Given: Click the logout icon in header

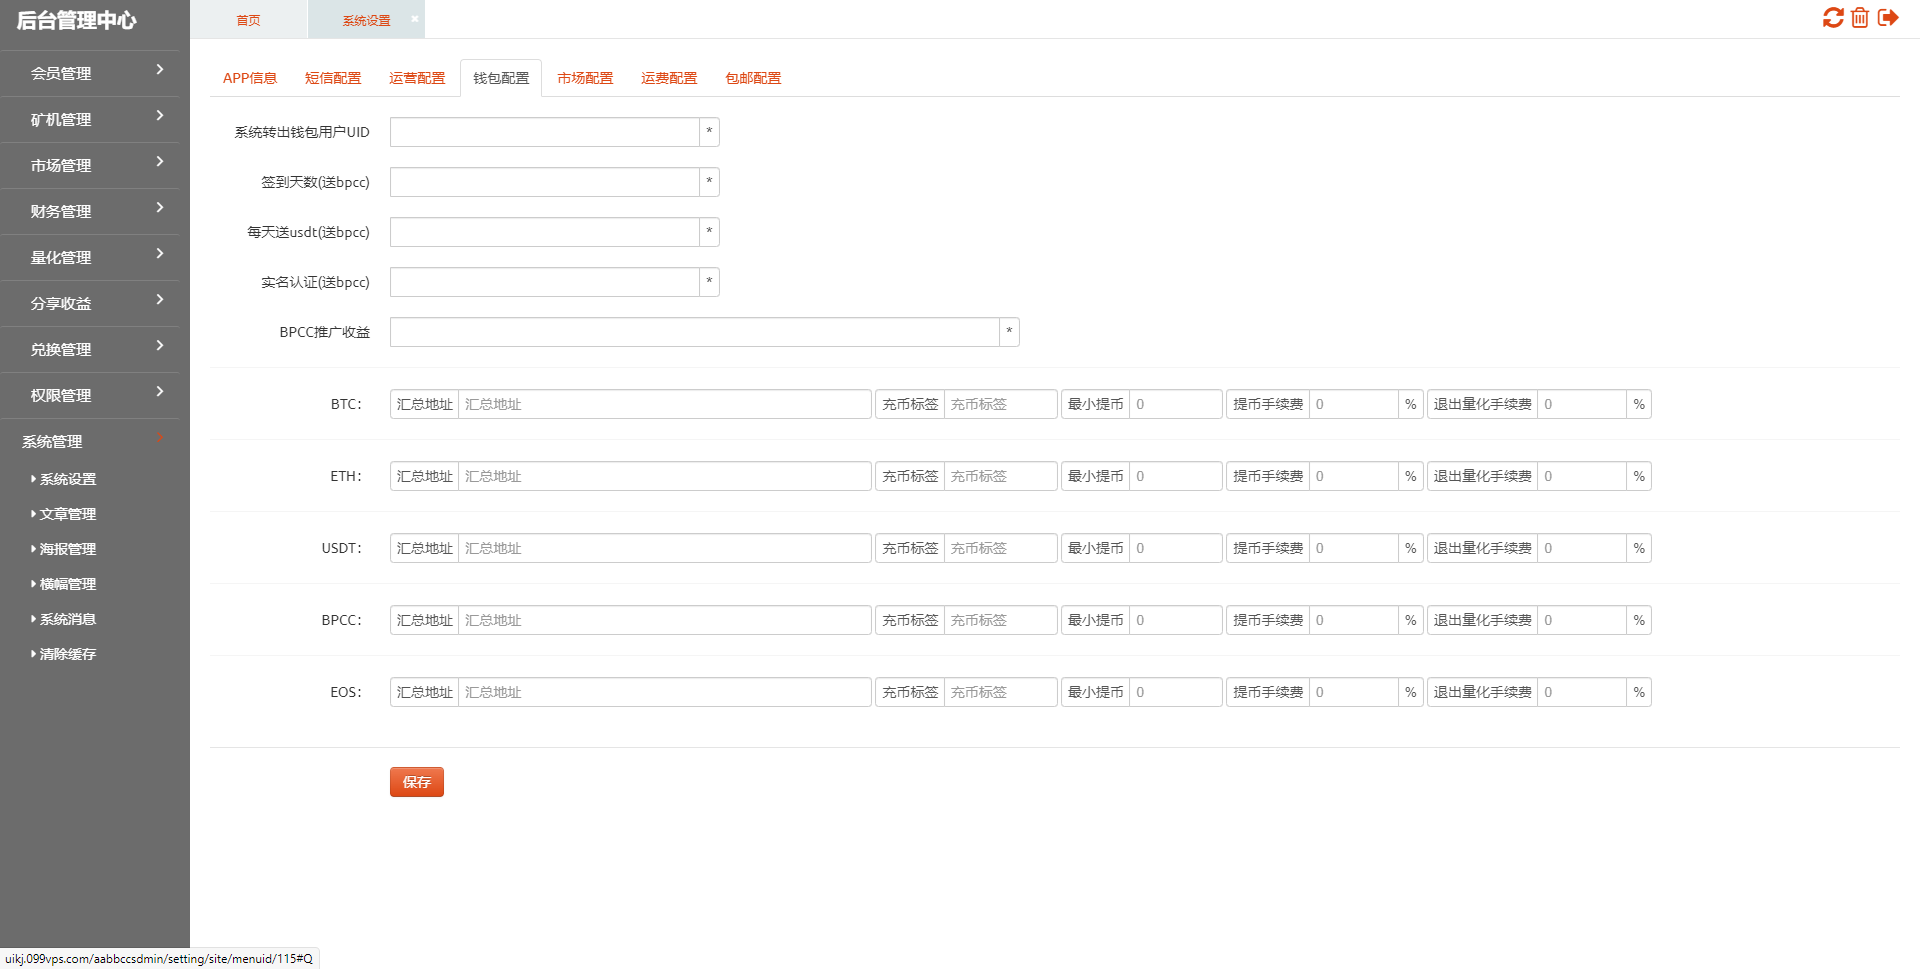Looking at the screenshot, I should [x=1888, y=18].
